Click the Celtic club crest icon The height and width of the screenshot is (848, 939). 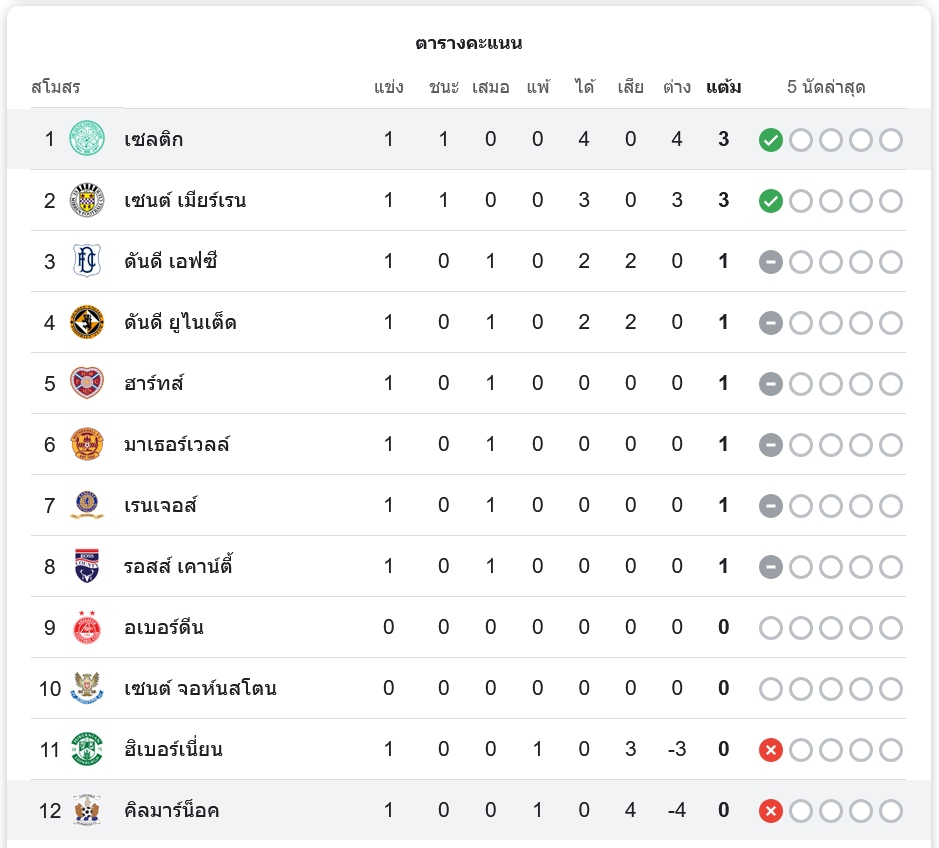click(x=87, y=139)
